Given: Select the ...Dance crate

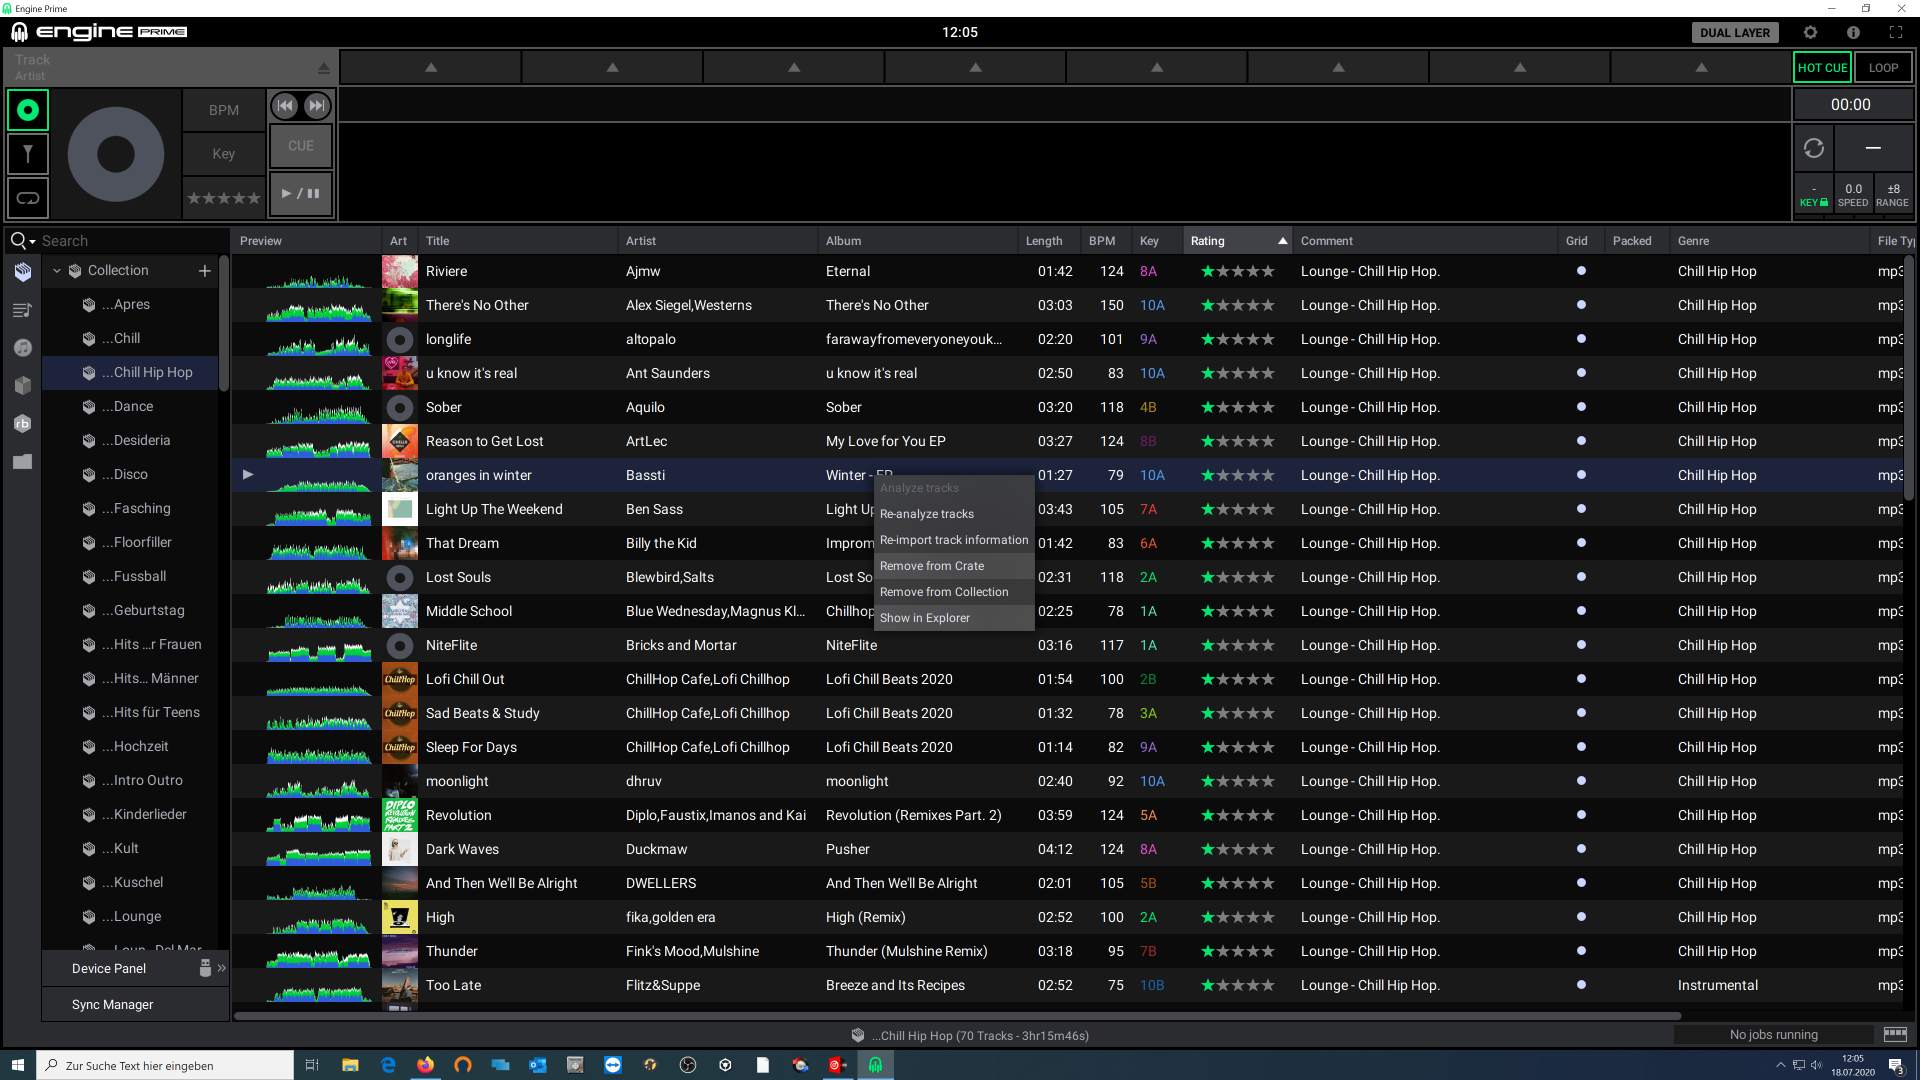Looking at the screenshot, I should 130,406.
